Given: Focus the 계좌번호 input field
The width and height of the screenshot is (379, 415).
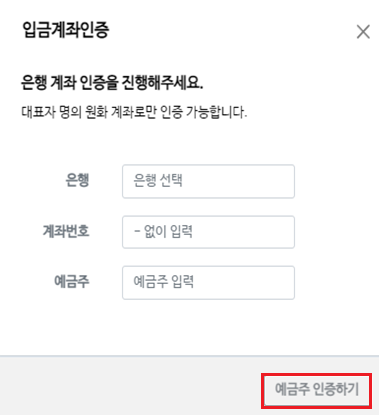Looking at the screenshot, I should 208,232.
